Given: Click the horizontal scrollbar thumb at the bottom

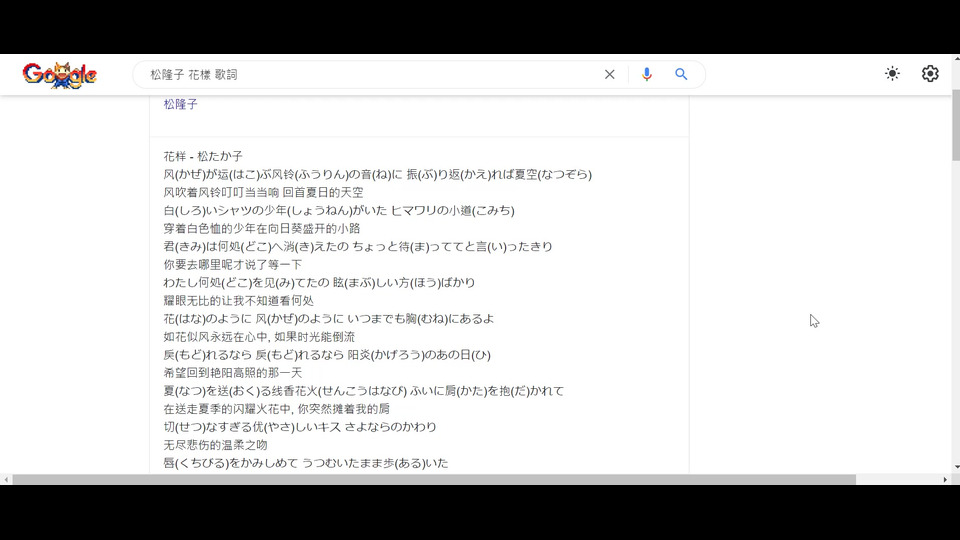Looking at the screenshot, I should coord(433,479).
